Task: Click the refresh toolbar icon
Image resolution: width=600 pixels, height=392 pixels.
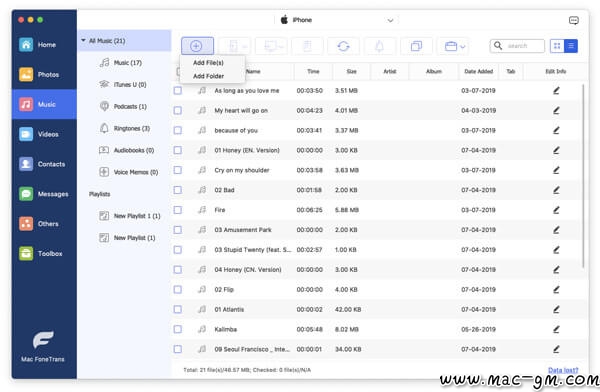Action: 343,46
